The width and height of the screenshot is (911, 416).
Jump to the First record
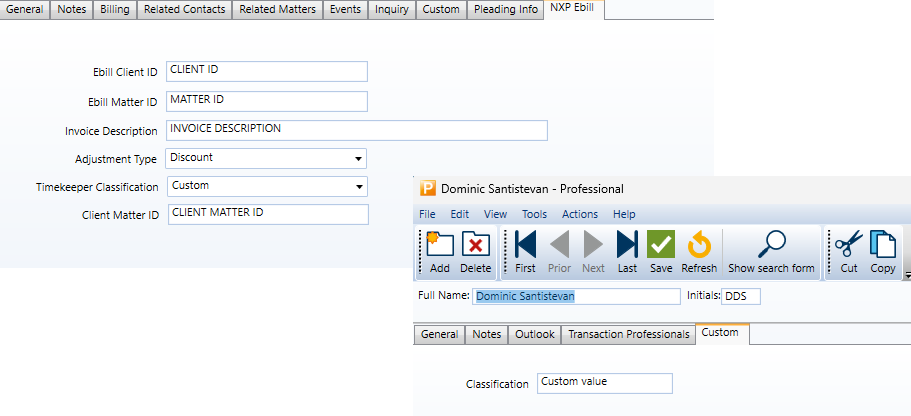[x=526, y=252]
